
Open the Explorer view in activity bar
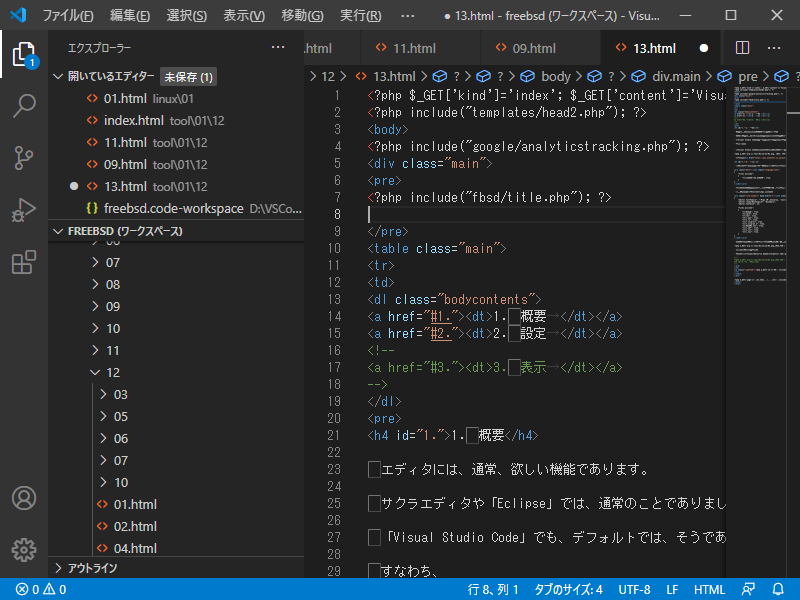[x=23, y=54]
